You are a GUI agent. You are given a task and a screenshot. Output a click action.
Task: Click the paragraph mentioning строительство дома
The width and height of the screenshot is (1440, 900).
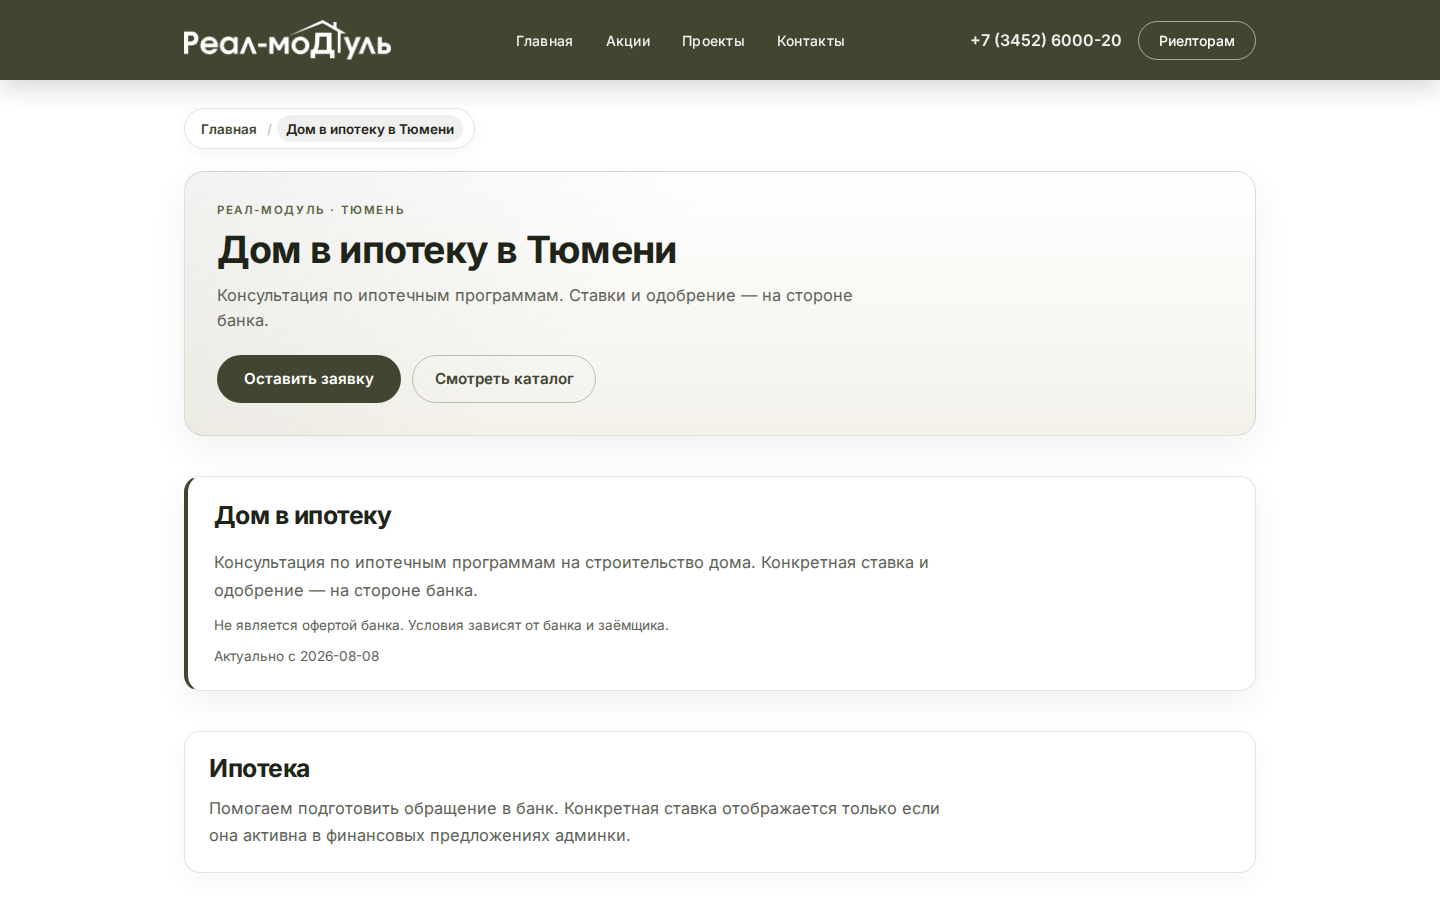(571, 576)
